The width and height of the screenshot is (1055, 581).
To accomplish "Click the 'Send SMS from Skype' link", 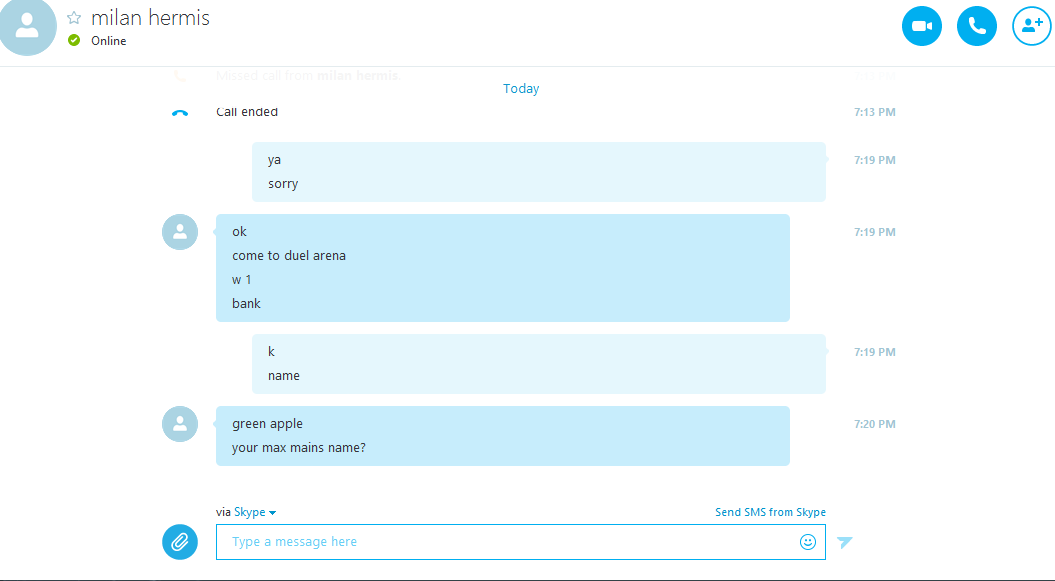I will (770, 512).
